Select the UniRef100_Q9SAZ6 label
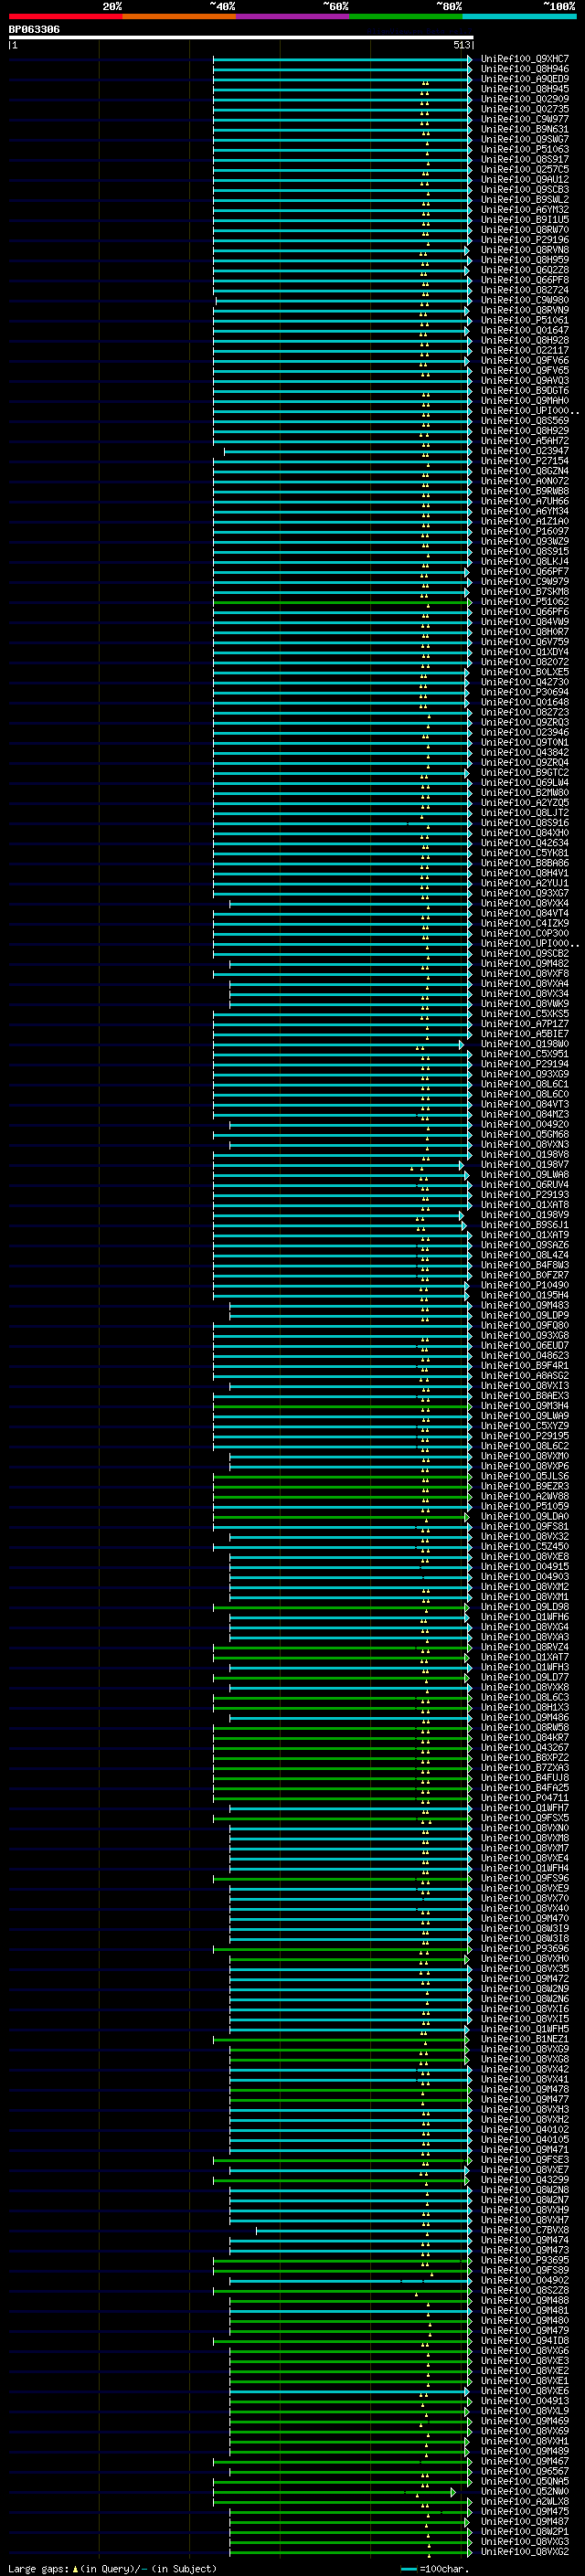This screenshot has width=585, height=2576. tap(524, 1245)
